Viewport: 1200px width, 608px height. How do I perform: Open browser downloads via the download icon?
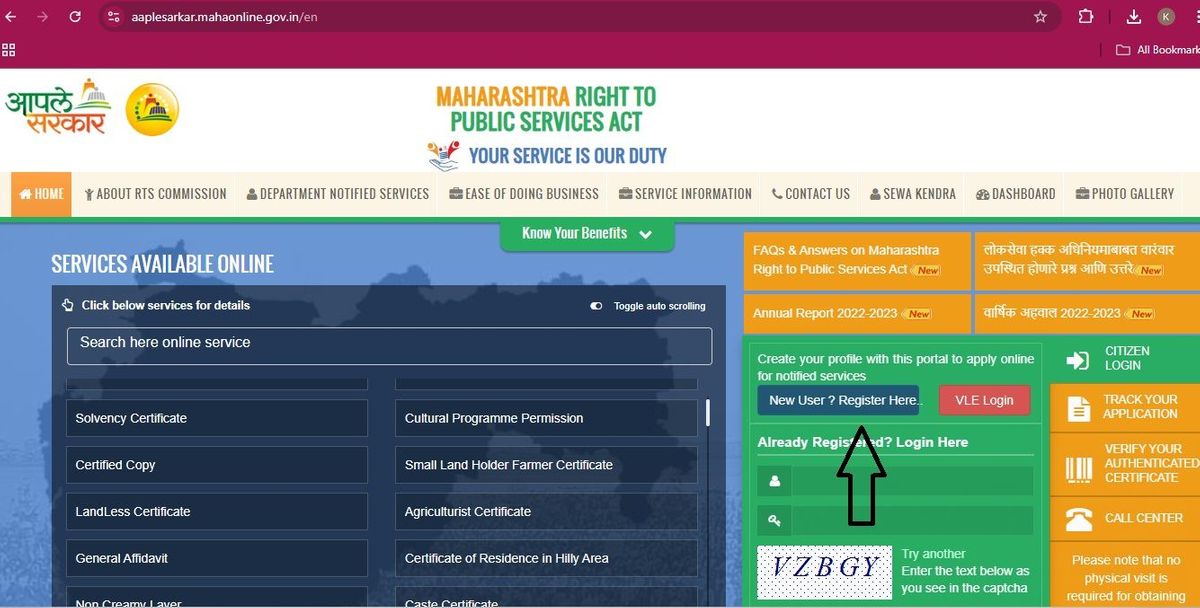1133,16
